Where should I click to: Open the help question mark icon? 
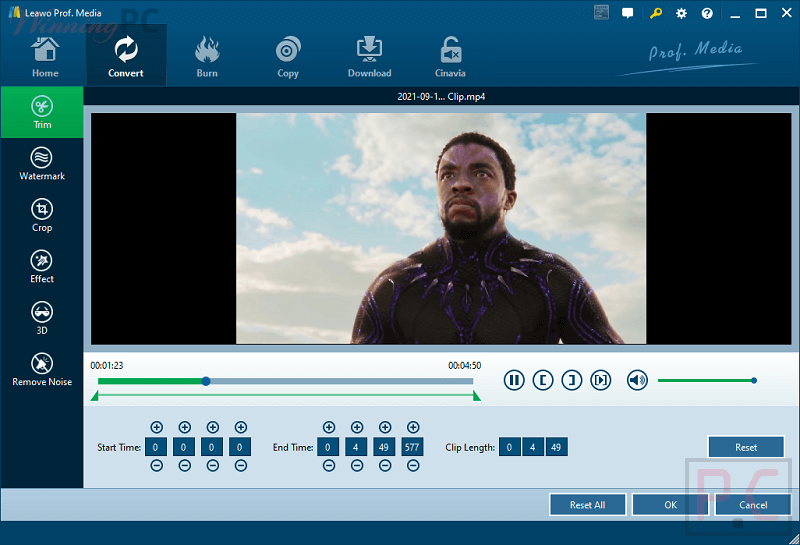[x=707, y=13]
